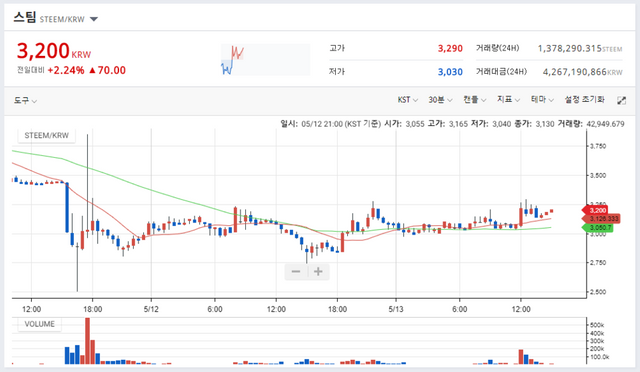This screenshot has width=640, height=372.
Task: Click the VOLUME panel legend label
Action: [40, 324]
